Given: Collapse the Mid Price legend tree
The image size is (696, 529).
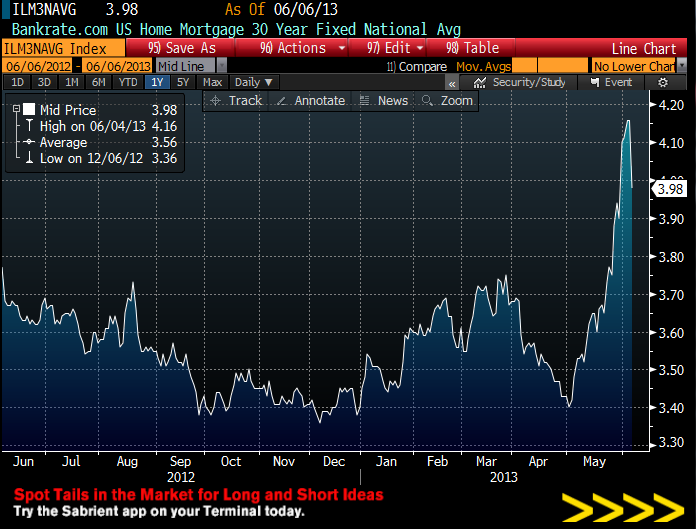Looking at the screenshot, I should [16, 109].
